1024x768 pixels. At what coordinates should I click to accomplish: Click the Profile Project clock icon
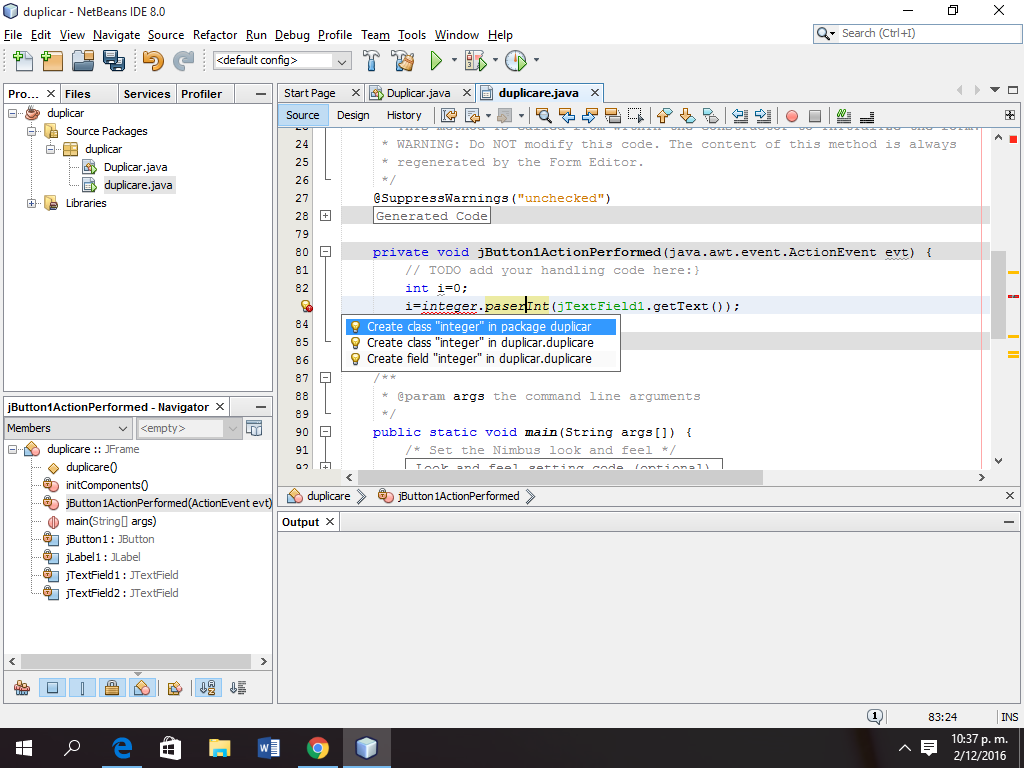point(516,61)
